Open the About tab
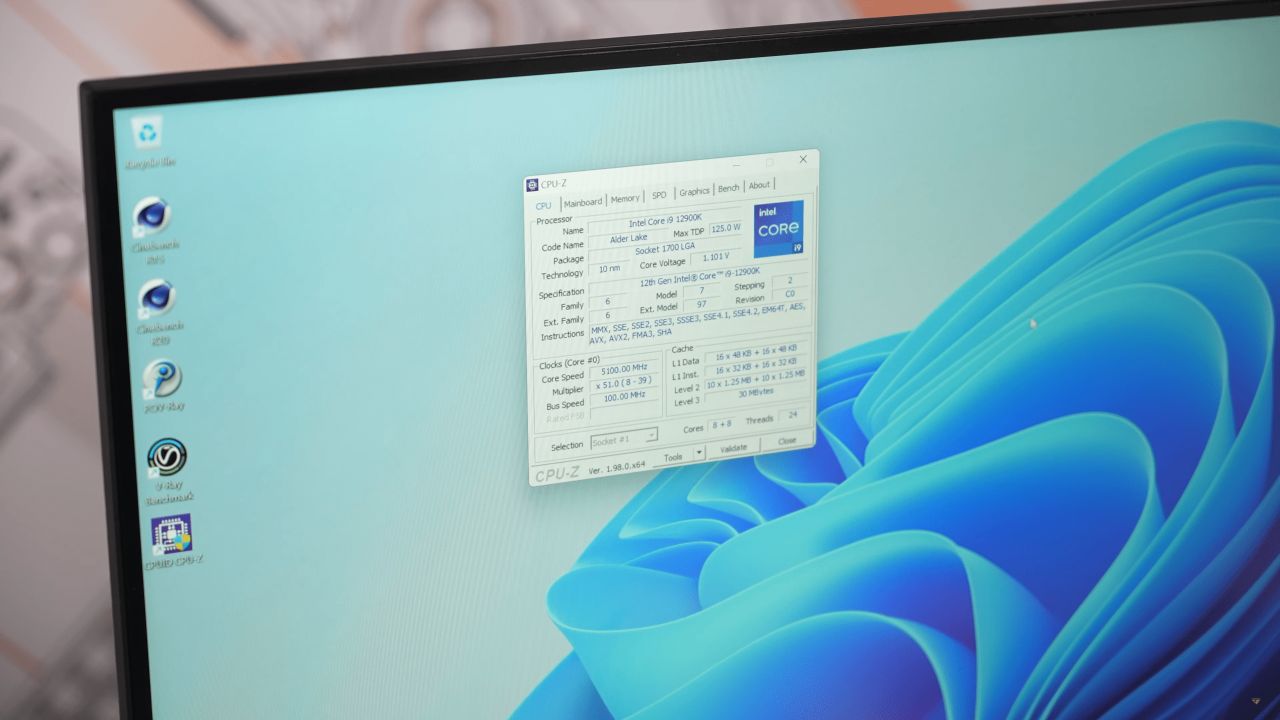Viewport: 1280px width, 720px height. (760, 185)
